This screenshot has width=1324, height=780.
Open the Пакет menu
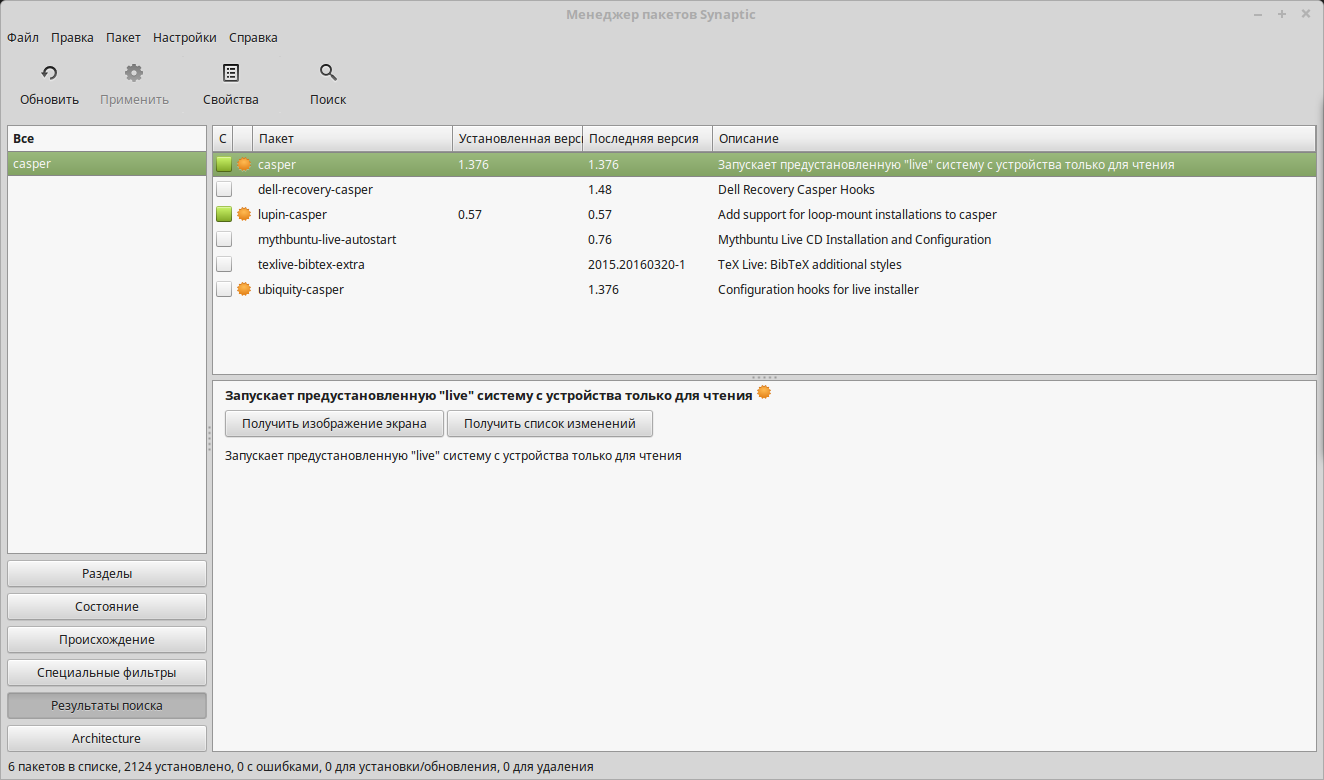(x=123, y=37)
